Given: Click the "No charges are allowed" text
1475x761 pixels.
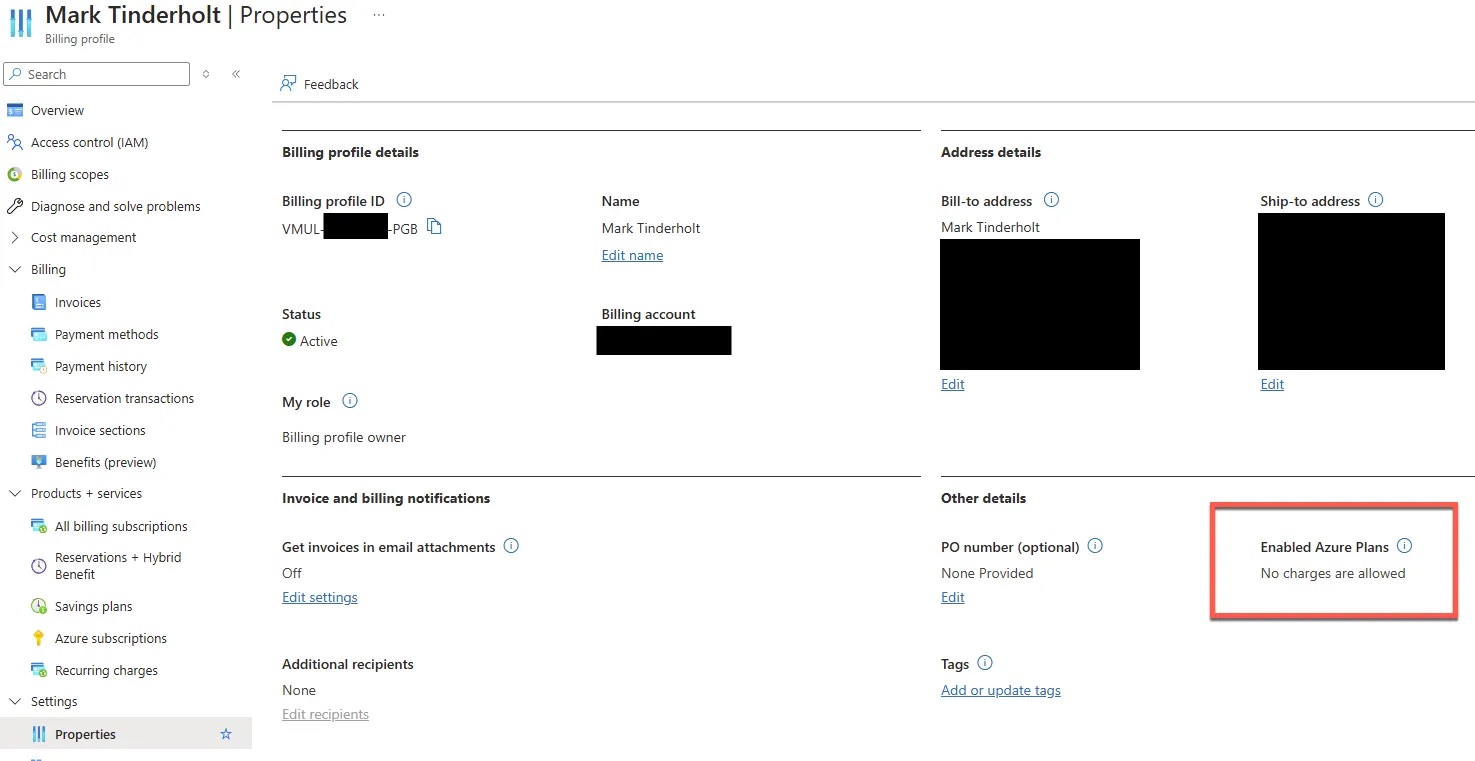Looking at the screenshot, I should (x=1333, y=573).
